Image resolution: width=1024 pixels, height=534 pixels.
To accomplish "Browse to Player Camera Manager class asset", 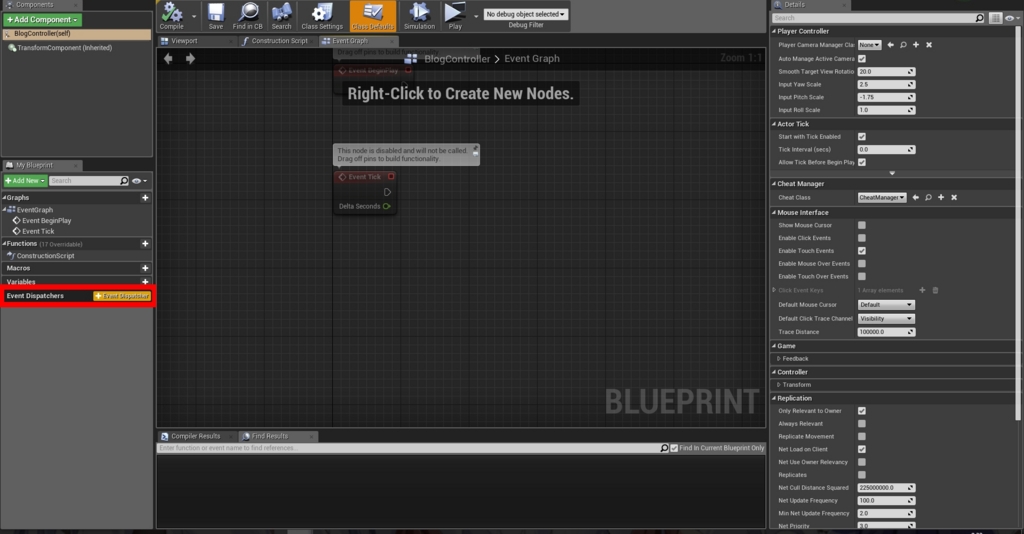I will [903, 45].
